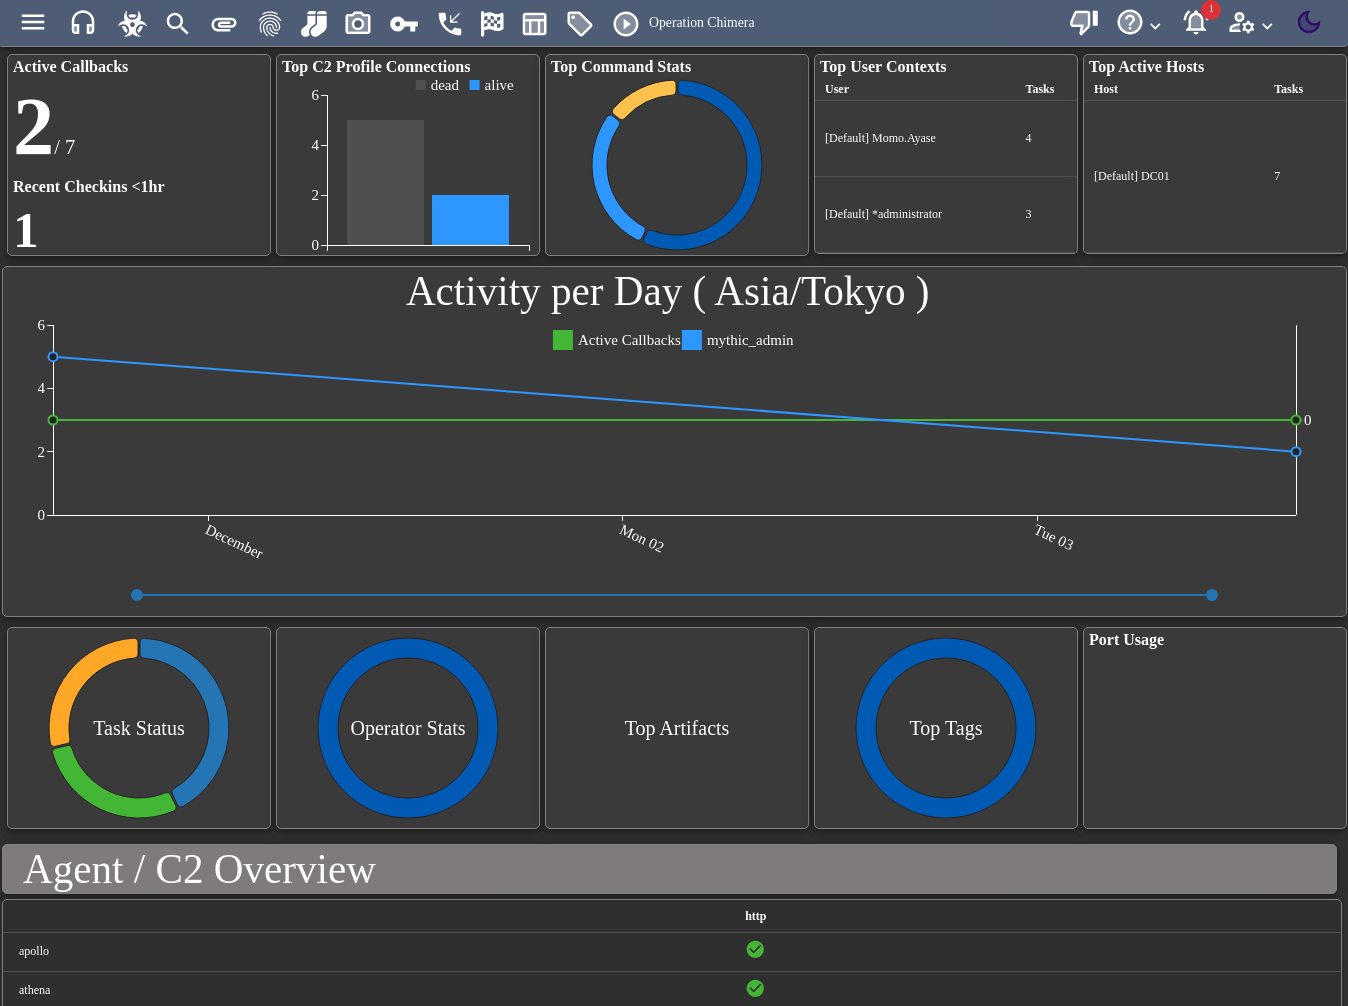Select the right handle of date range slider
Viewport: 1348px width, 1006px height.
pyautogui.click(x=1212, y=595)
